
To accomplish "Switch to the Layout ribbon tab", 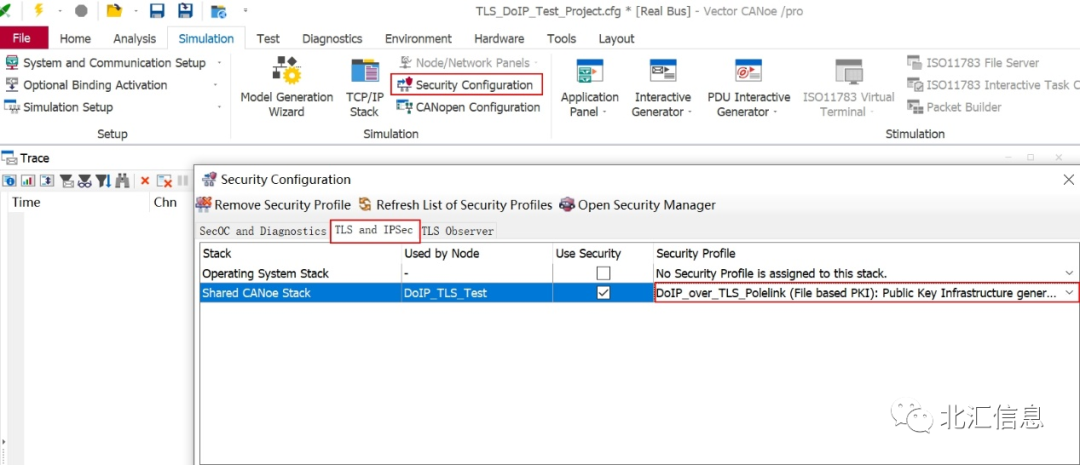I will click(616, 39).
